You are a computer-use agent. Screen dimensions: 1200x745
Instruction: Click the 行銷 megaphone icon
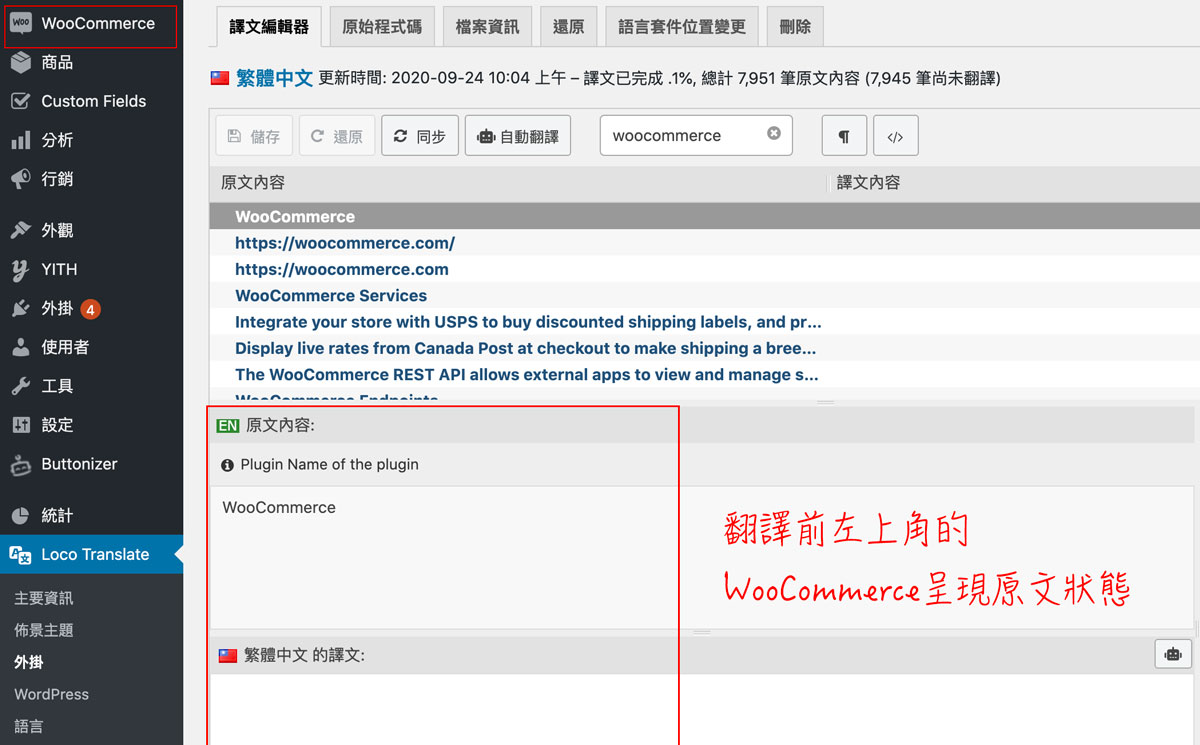pos(20,179)
